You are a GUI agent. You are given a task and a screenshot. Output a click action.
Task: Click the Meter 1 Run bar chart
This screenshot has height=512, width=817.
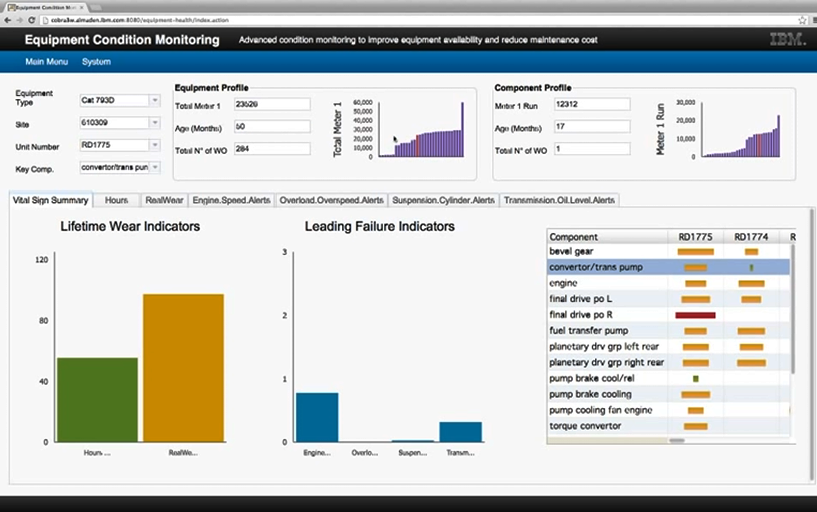coord(741,129)
